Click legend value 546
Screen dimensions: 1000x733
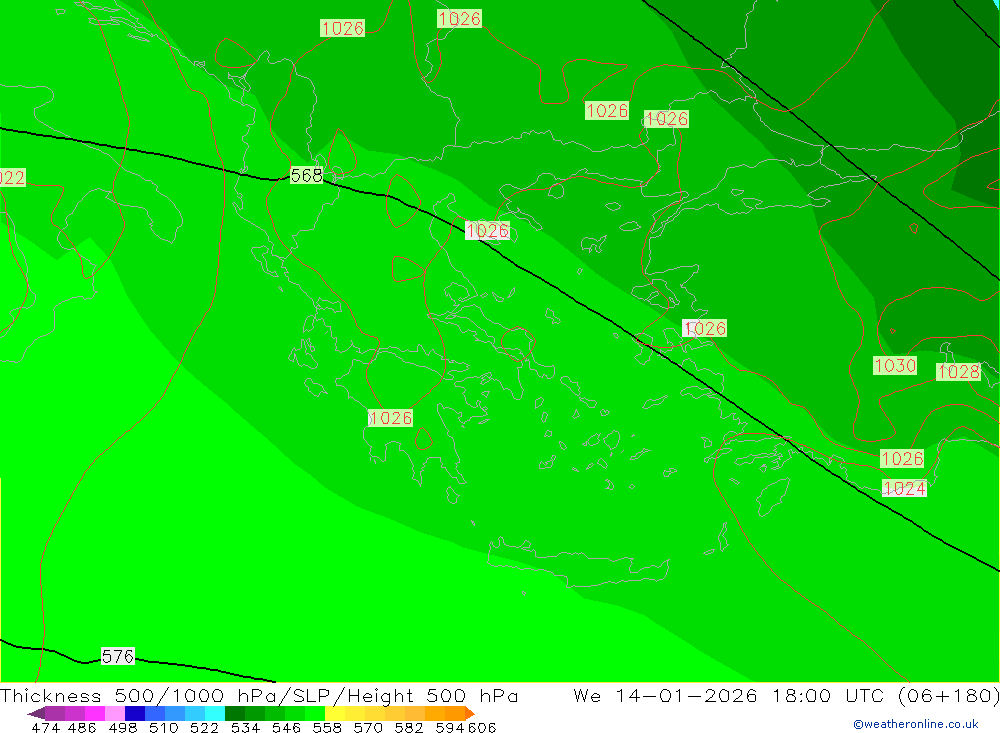coord(286,727)
